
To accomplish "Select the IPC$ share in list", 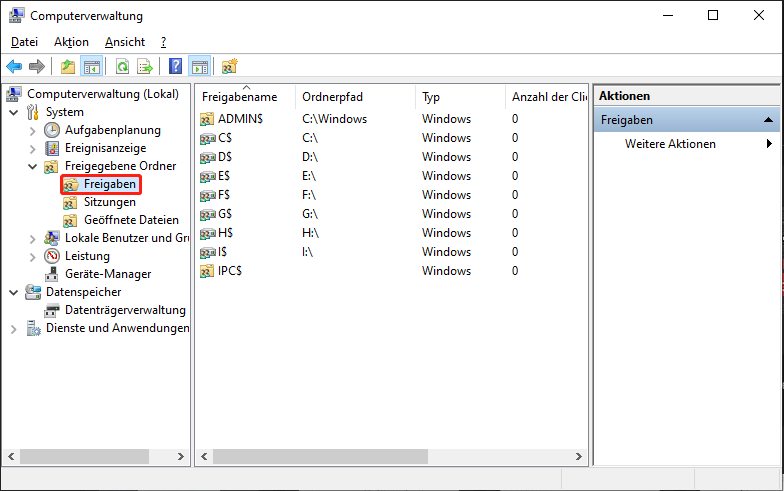I will pyautogui.click(x=230, y=271).
